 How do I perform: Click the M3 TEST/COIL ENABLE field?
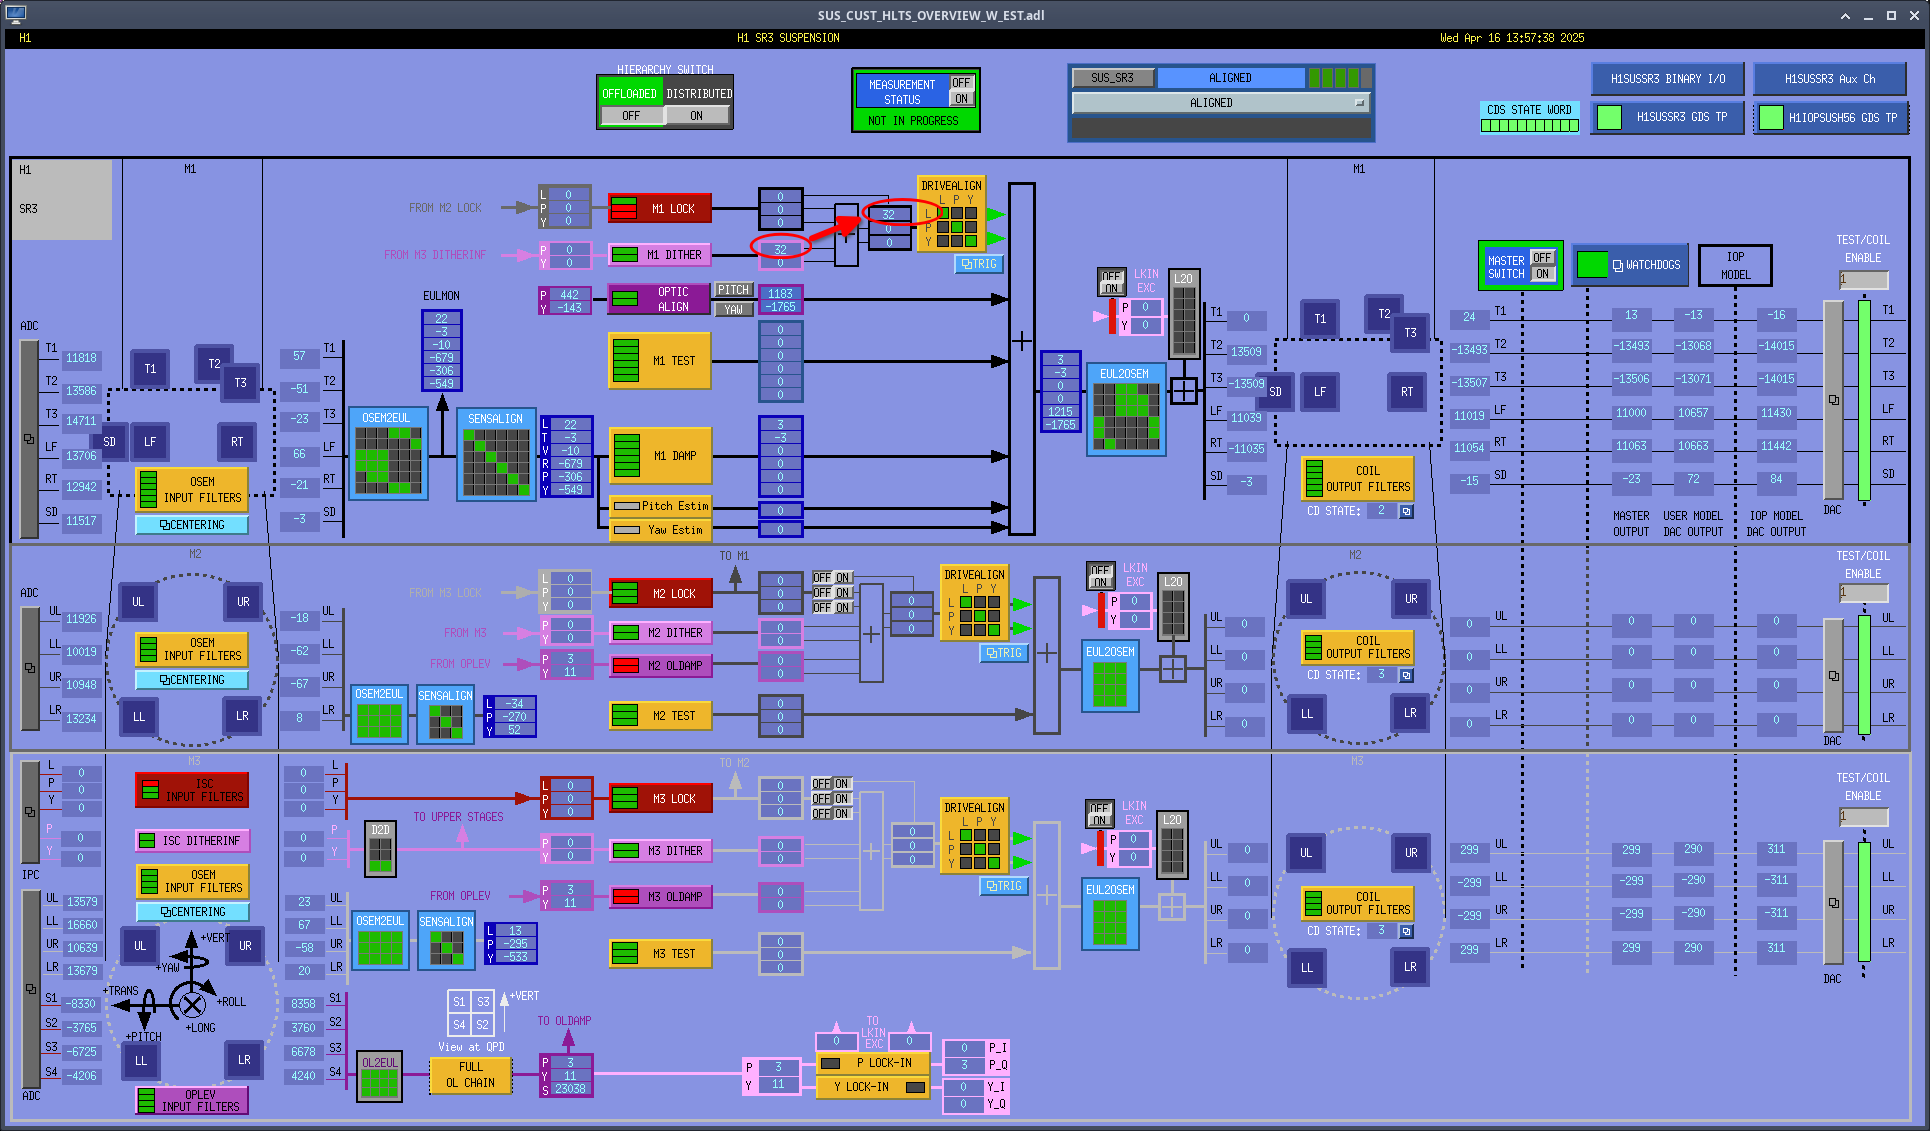coord(1864,817)
